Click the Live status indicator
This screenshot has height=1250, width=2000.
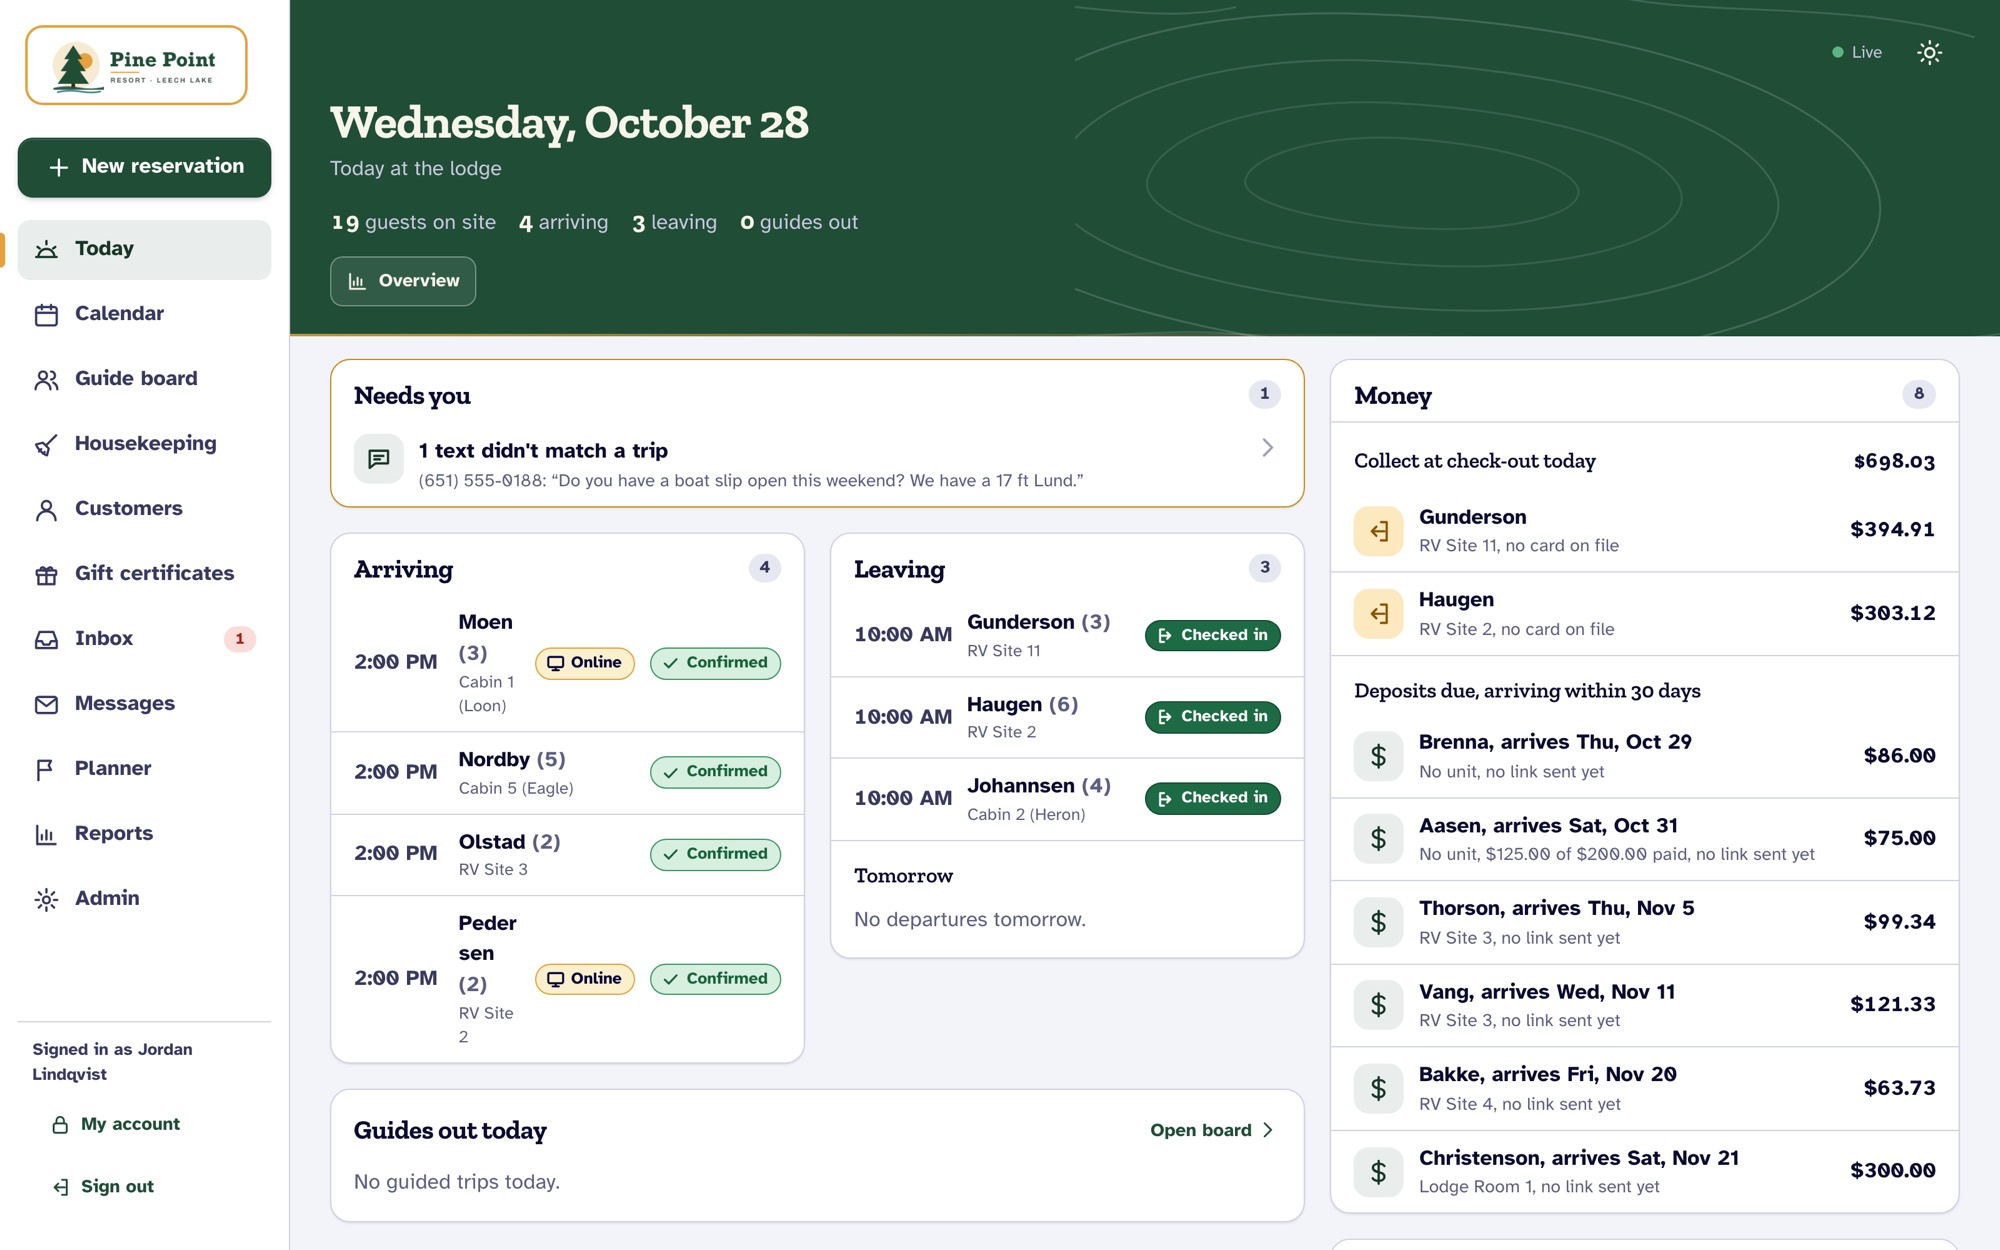(x=1857, y=53)
